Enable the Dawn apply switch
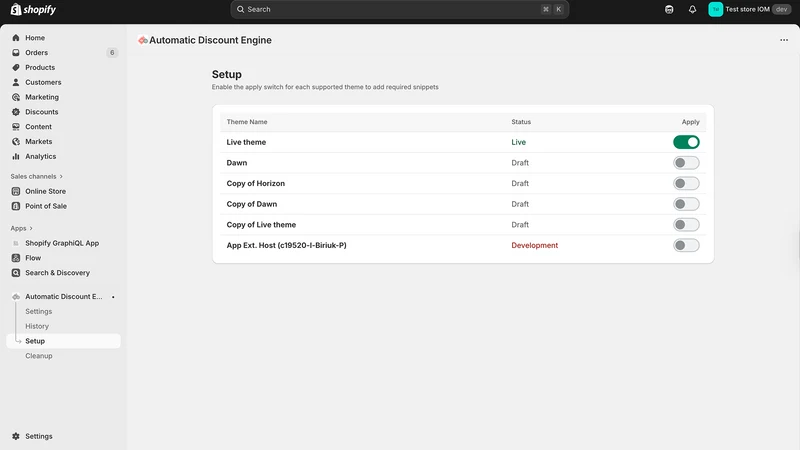This screenshot has width=800, height=450. [686, 163]
